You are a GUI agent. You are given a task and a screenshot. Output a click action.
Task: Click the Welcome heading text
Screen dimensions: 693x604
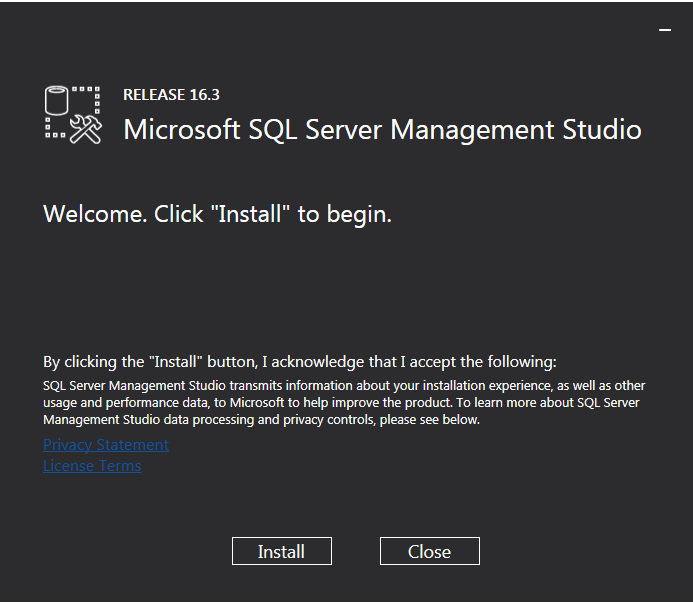pyautogui.click(x=217, y=214)
